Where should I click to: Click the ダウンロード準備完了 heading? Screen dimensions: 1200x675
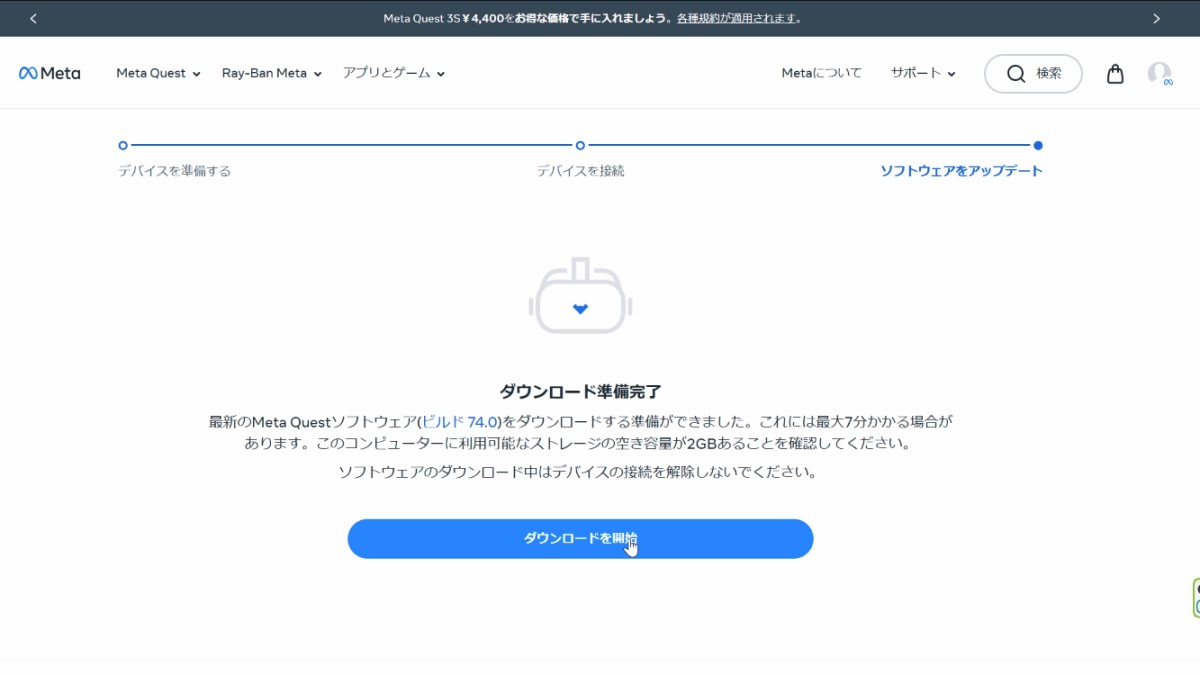point(580,391)
